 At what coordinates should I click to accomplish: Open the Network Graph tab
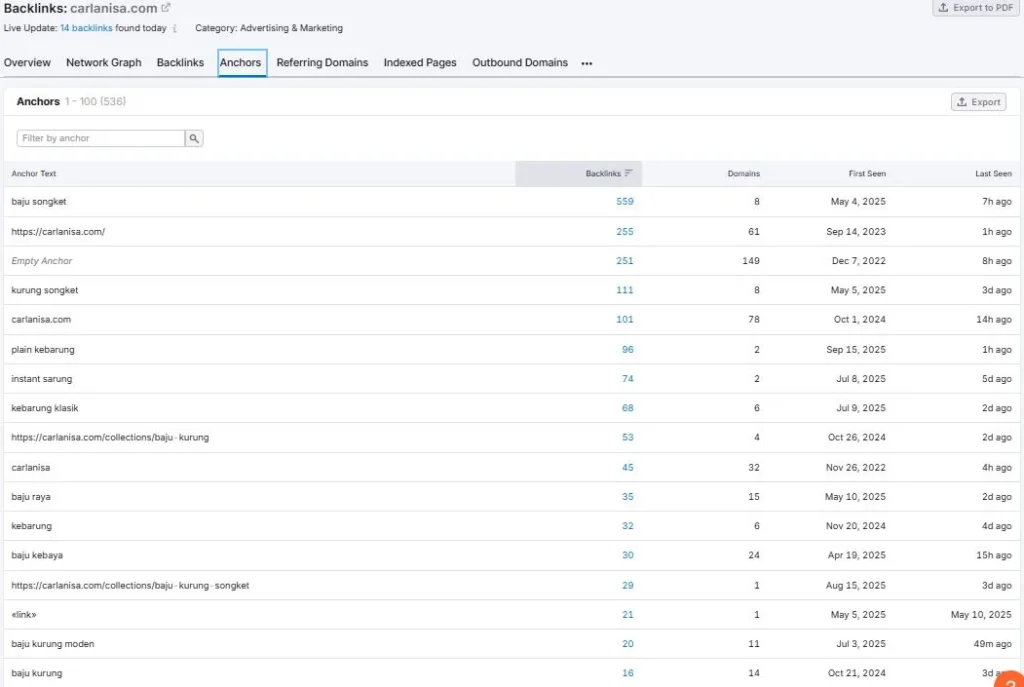[x=104, y=63]
